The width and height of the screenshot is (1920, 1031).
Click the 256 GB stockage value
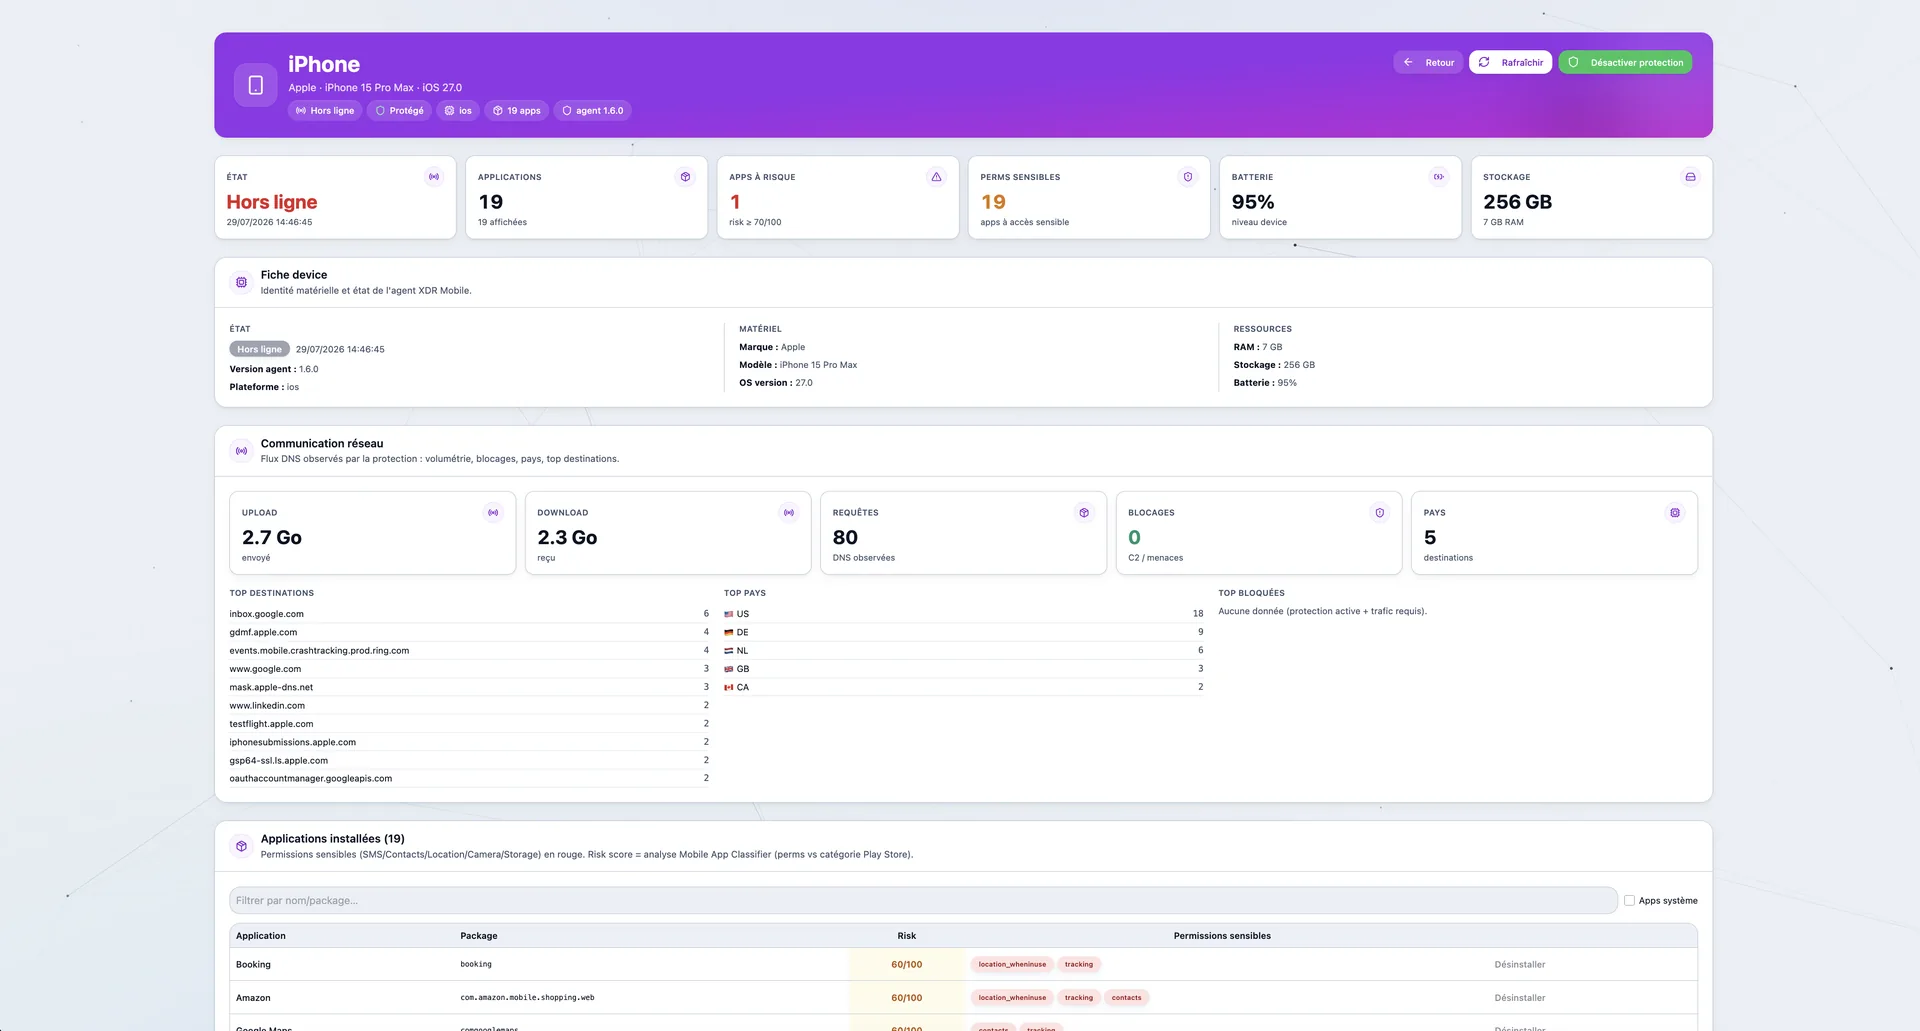1517,202
